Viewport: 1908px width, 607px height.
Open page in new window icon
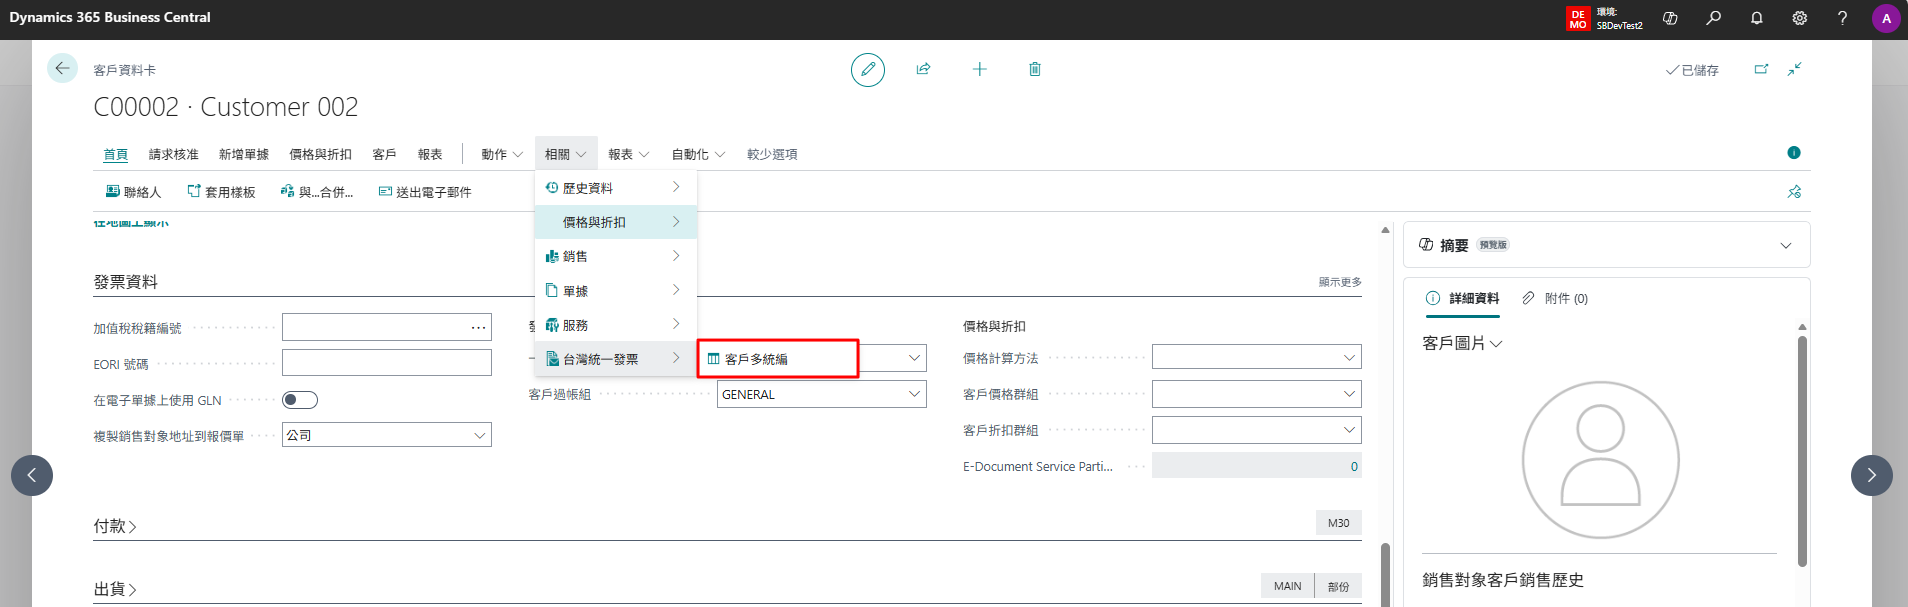pyautogui.click(x=1761, y=69)
